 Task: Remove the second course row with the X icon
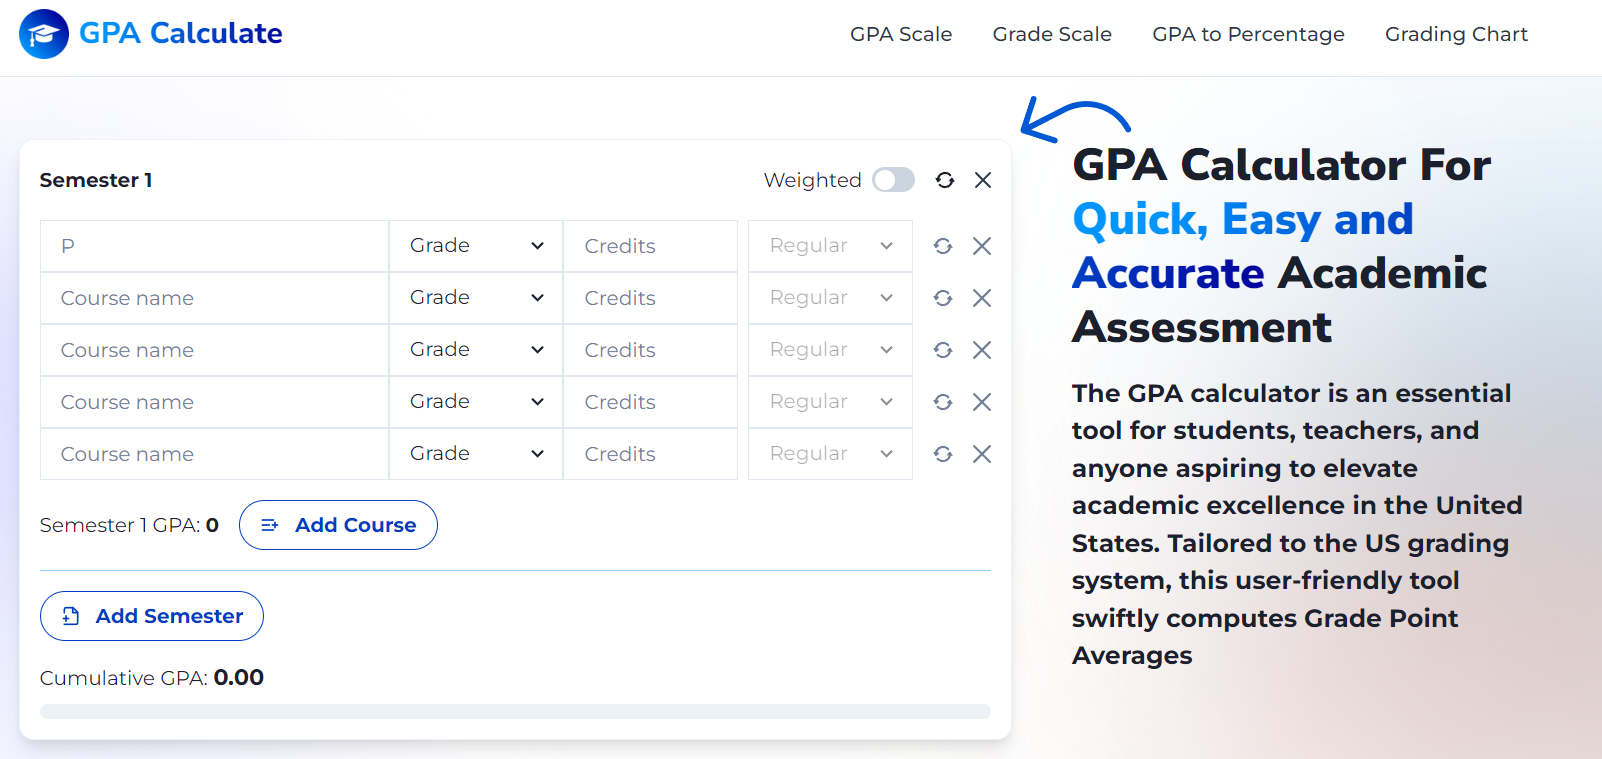[x=982, y=297]
